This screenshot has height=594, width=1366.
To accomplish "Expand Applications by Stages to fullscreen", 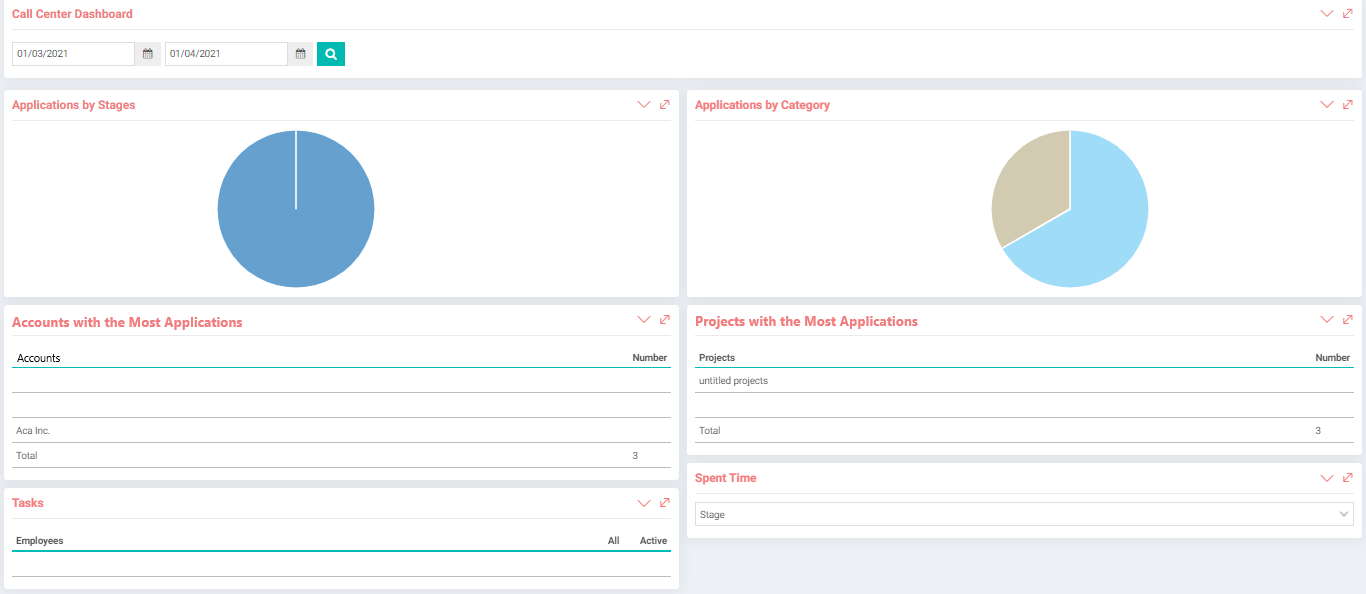I will [665, 105].
